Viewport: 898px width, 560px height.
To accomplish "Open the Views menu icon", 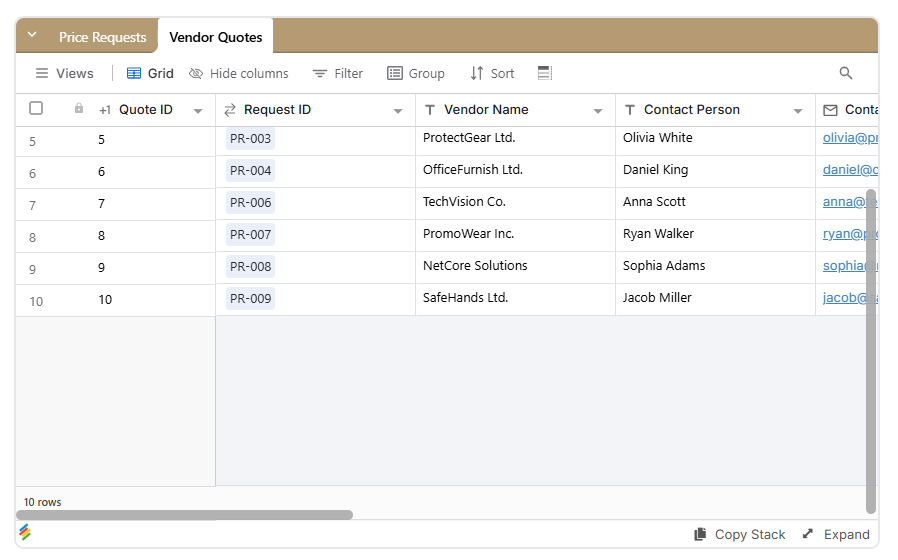I will tap(42, 73).
